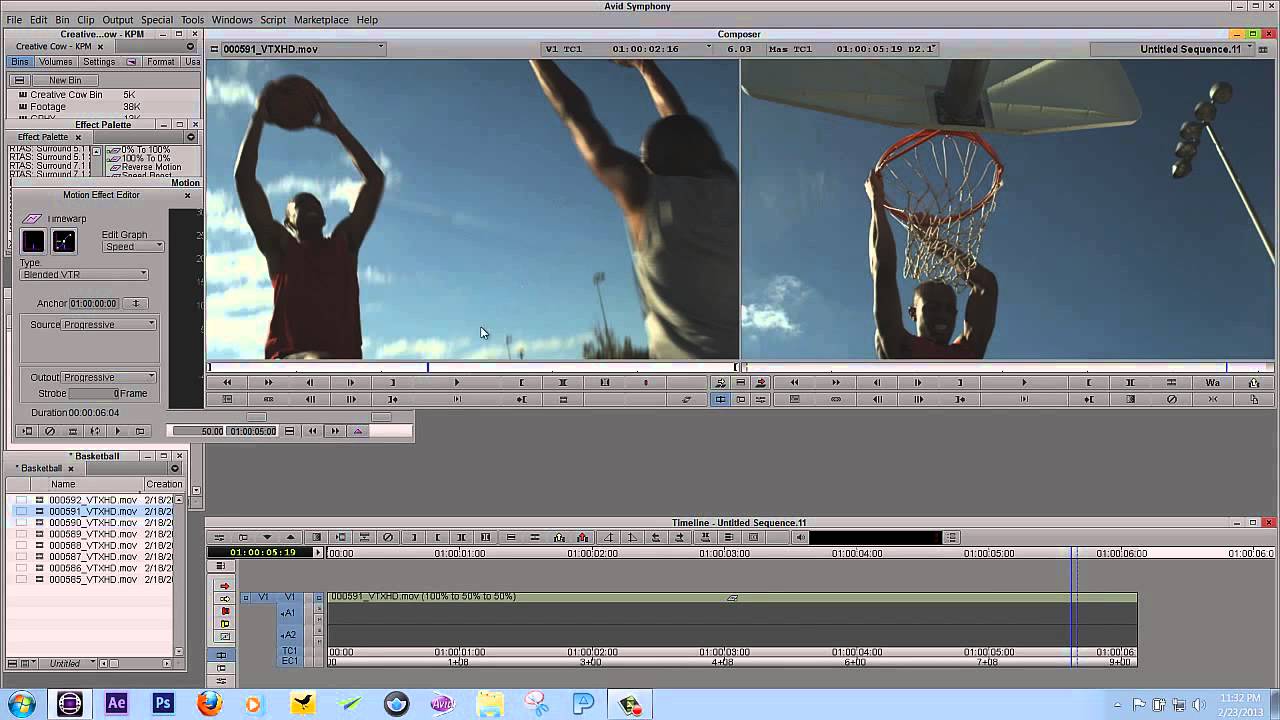Image resolution: width=1280 pixels, height=720 pixels.
Task: Click the Creation column header in Basketball bin
Action: pos(163,484)
